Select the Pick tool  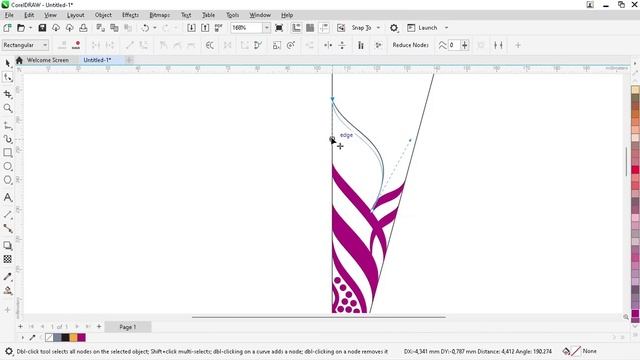click(x=8, y=63)
